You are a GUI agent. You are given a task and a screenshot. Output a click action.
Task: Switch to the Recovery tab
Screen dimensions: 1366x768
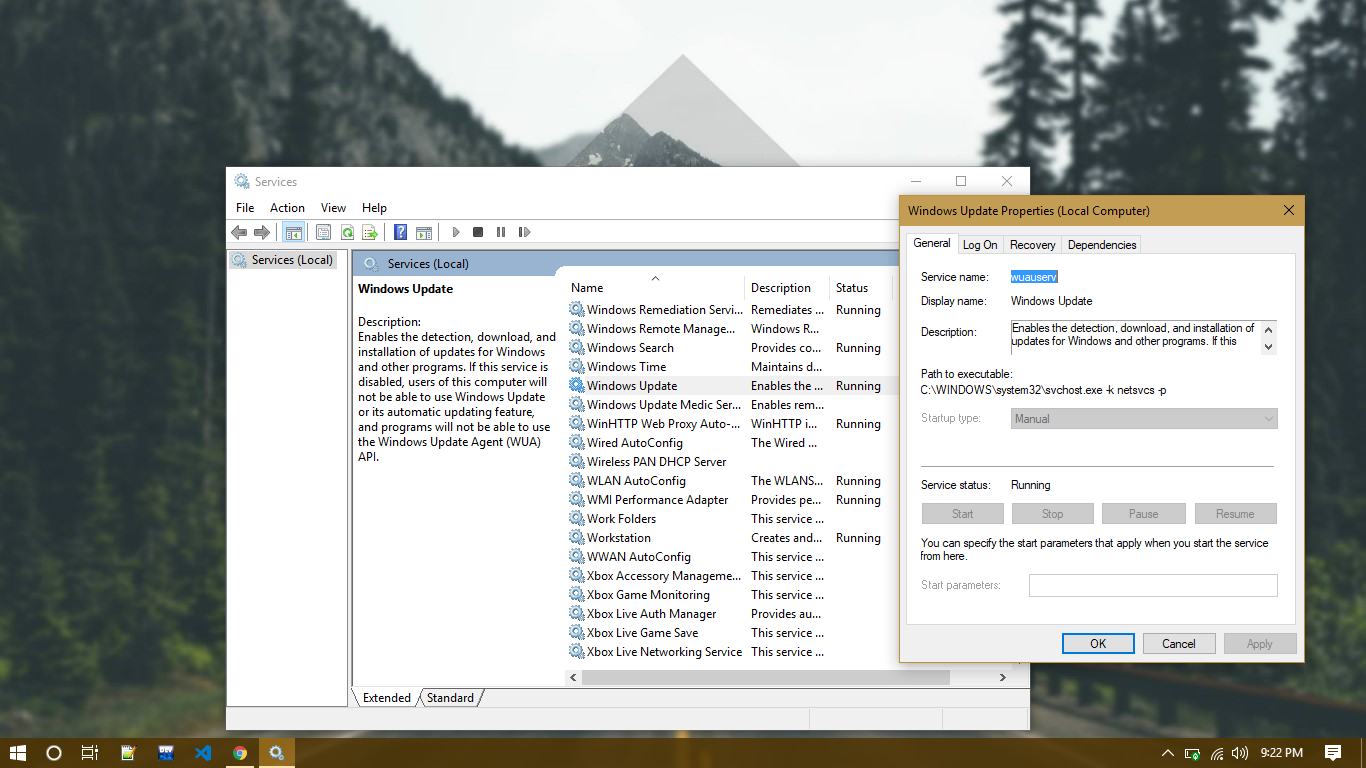click(x=1033, y=245)
